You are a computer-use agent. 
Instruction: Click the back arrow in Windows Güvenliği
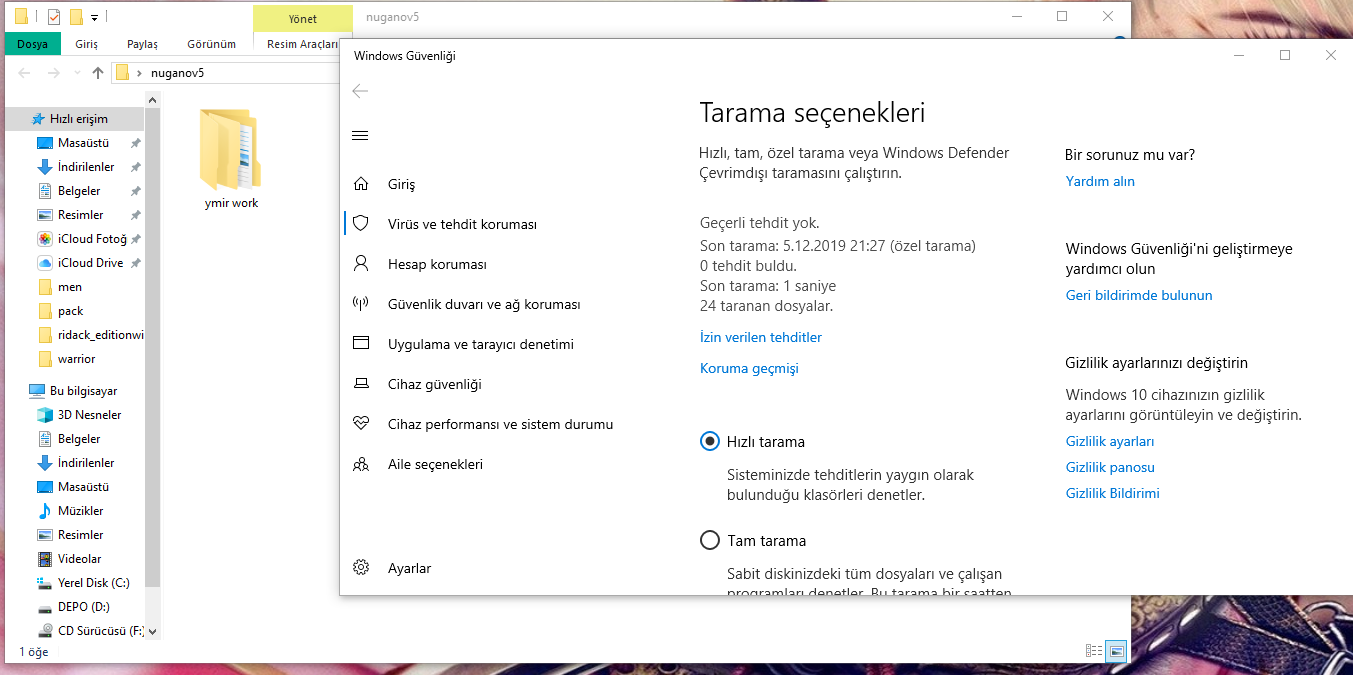[361, 91]
